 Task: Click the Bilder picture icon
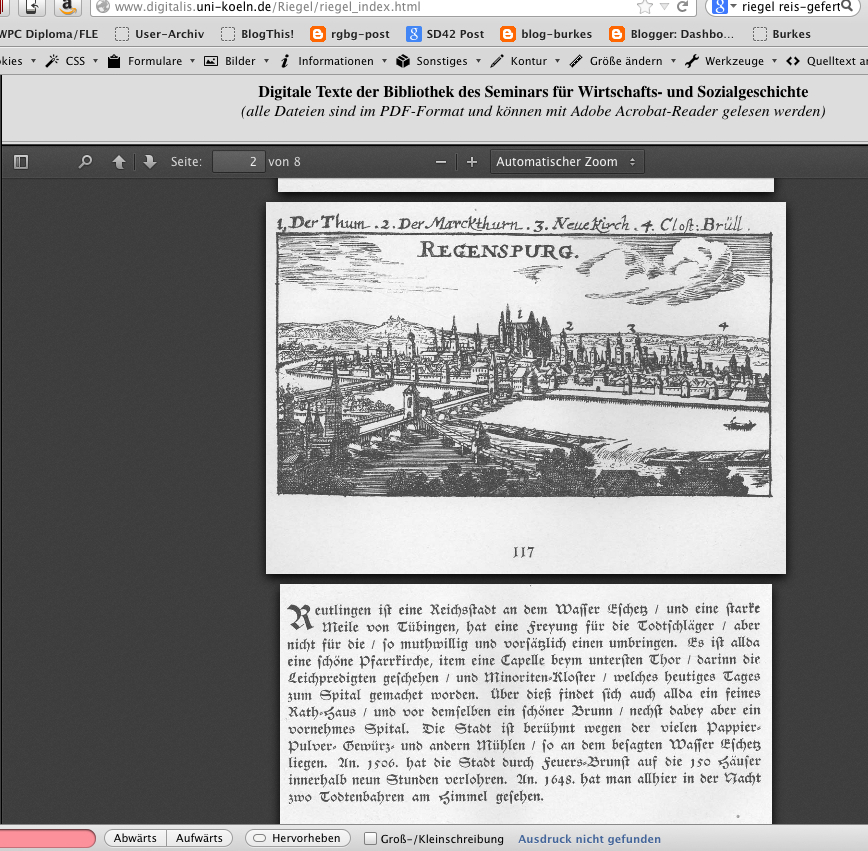[x=211, y=61]
